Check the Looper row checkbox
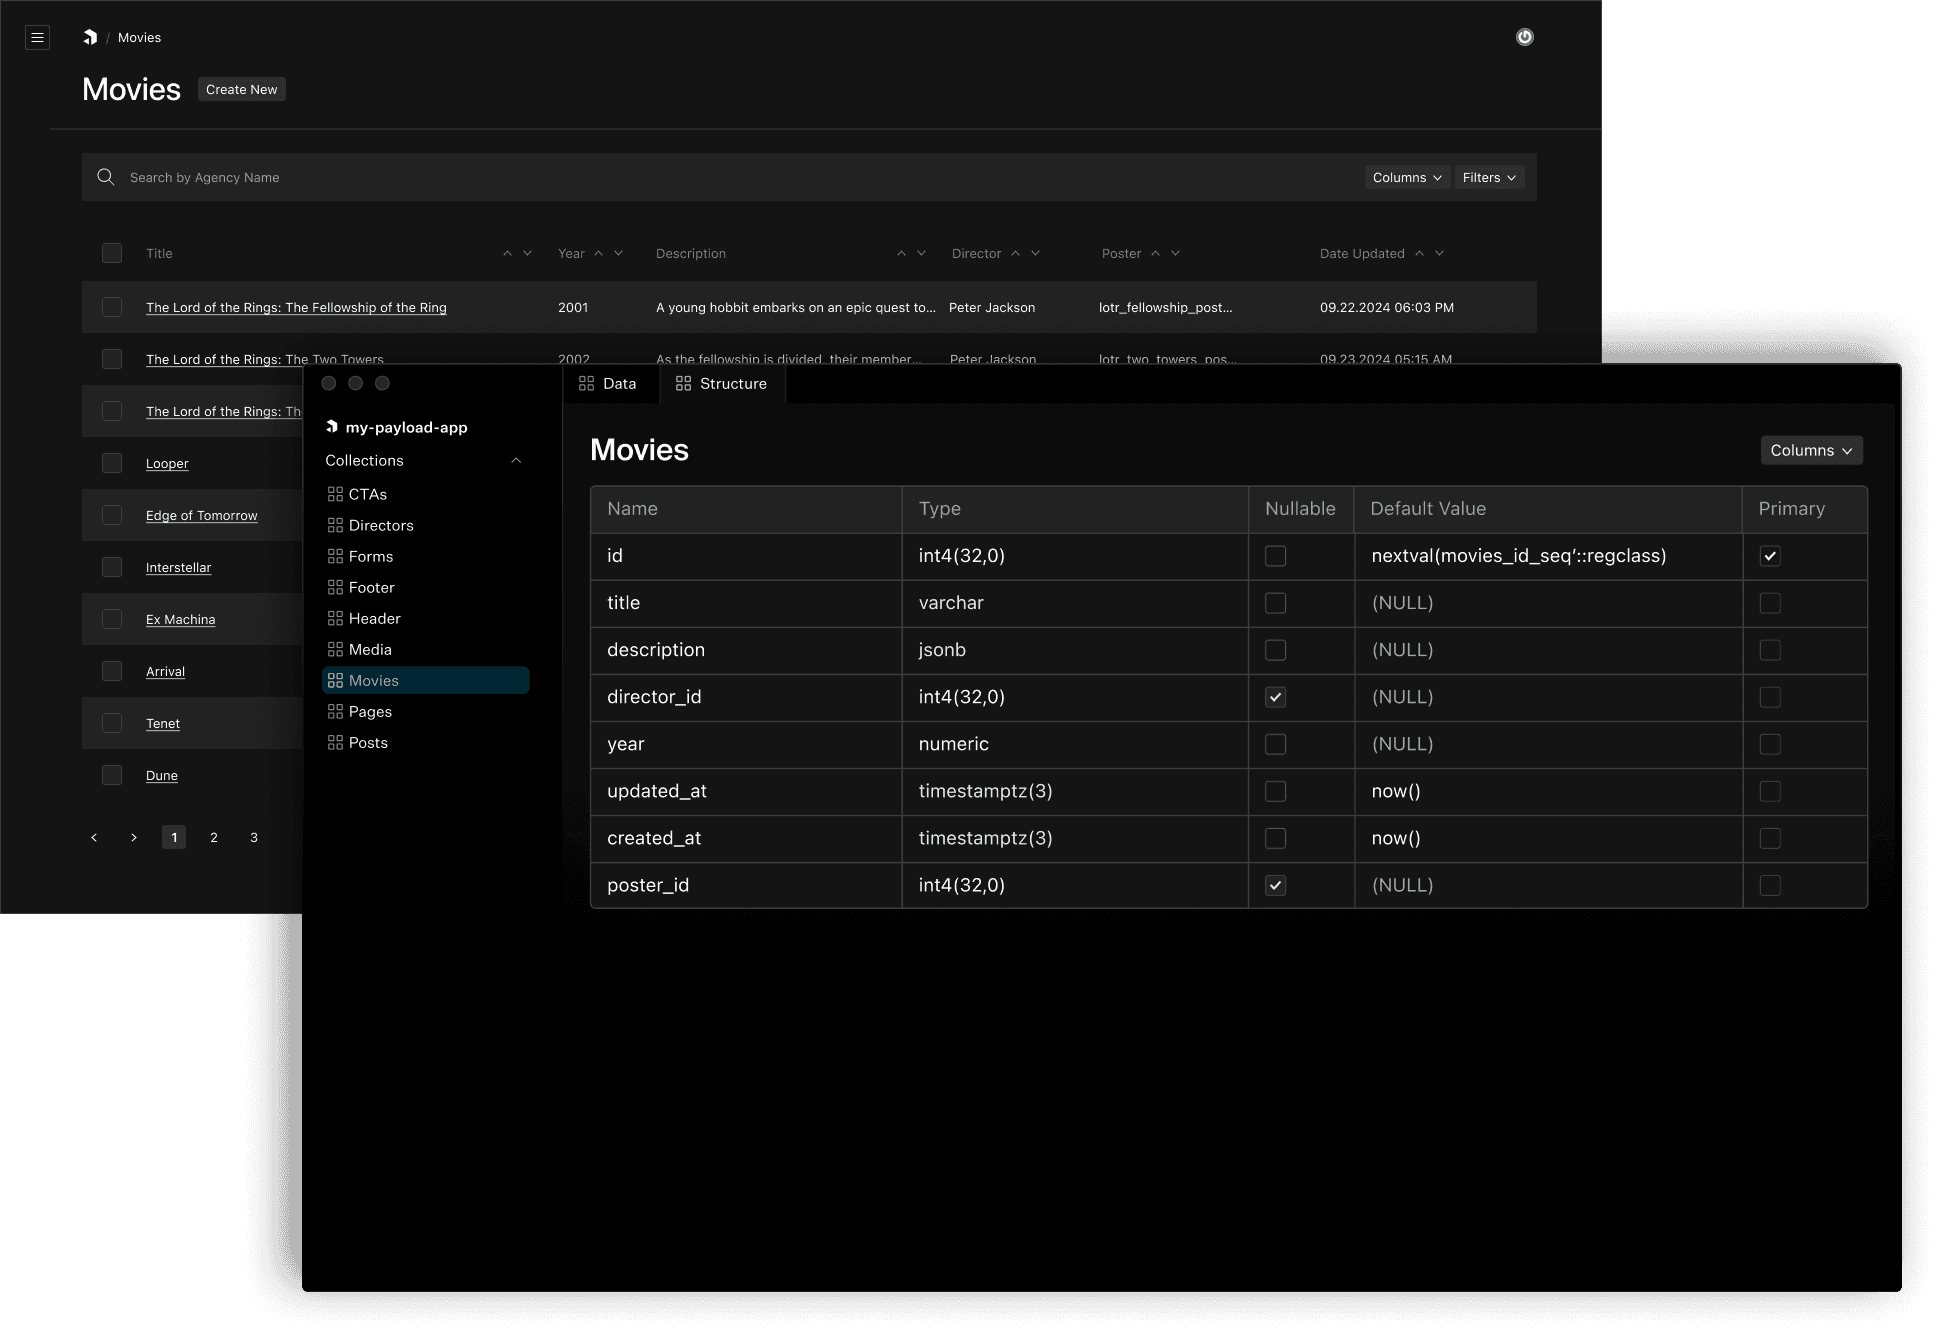 point(112,463)
